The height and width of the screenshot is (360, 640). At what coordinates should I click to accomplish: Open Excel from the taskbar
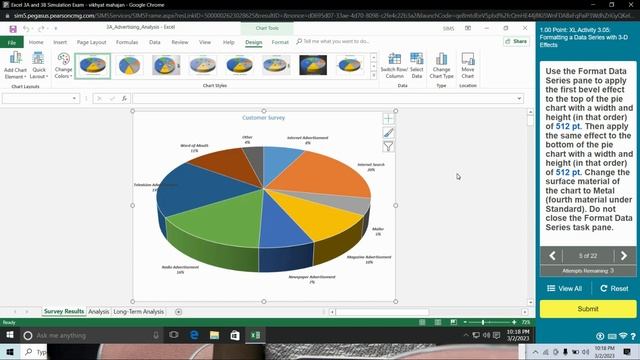pyautogui.click(x=256, y=336)
